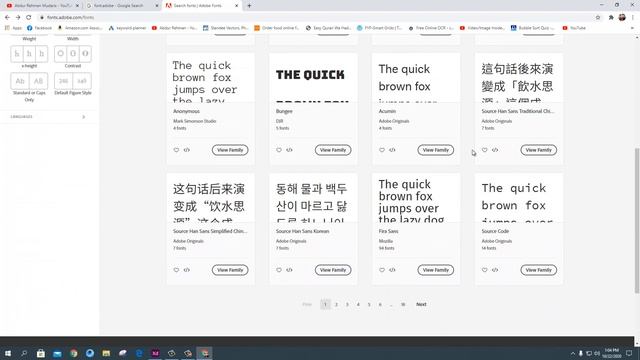Screen dimensions: 640x360
Task: Select the high x-height filter option
Action: coord(41,54)
